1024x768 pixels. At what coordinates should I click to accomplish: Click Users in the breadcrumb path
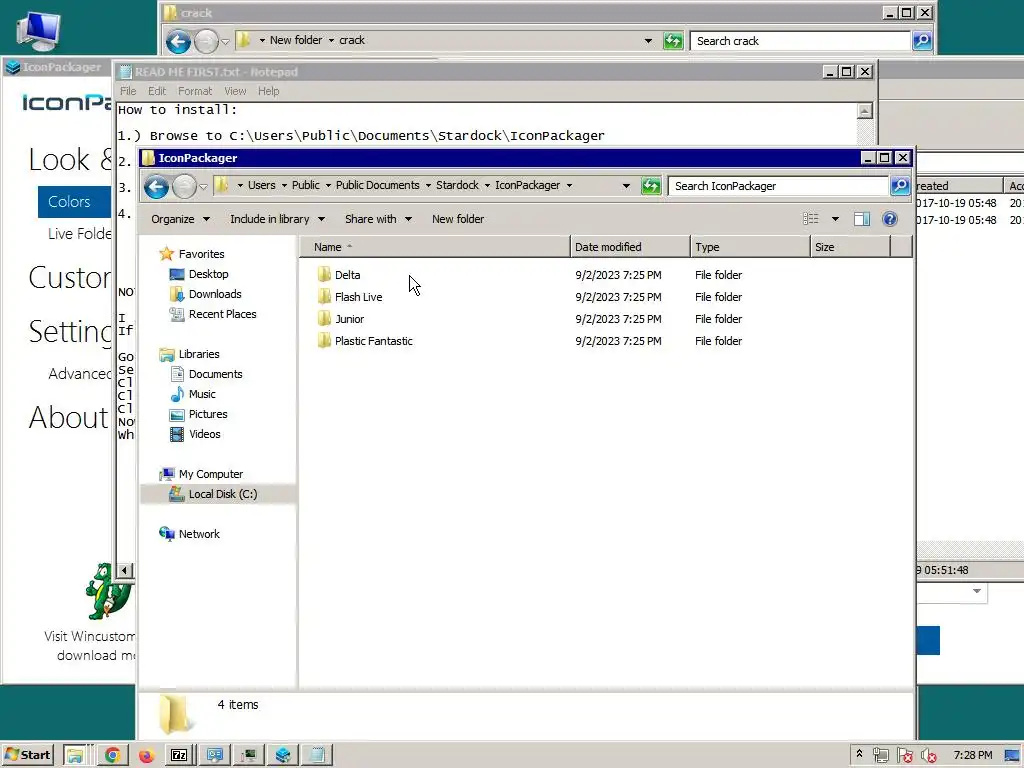[261, 185]
